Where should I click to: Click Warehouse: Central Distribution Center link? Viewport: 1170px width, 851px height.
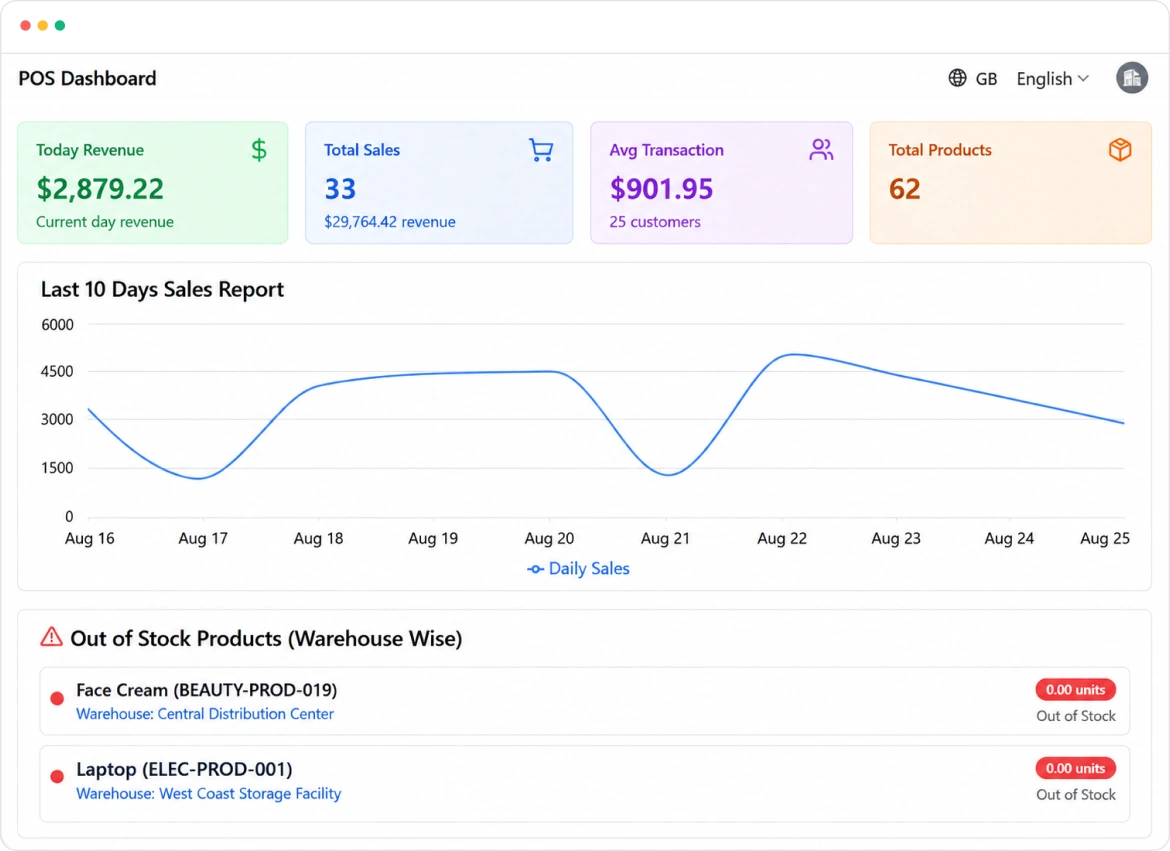(204, 714)
